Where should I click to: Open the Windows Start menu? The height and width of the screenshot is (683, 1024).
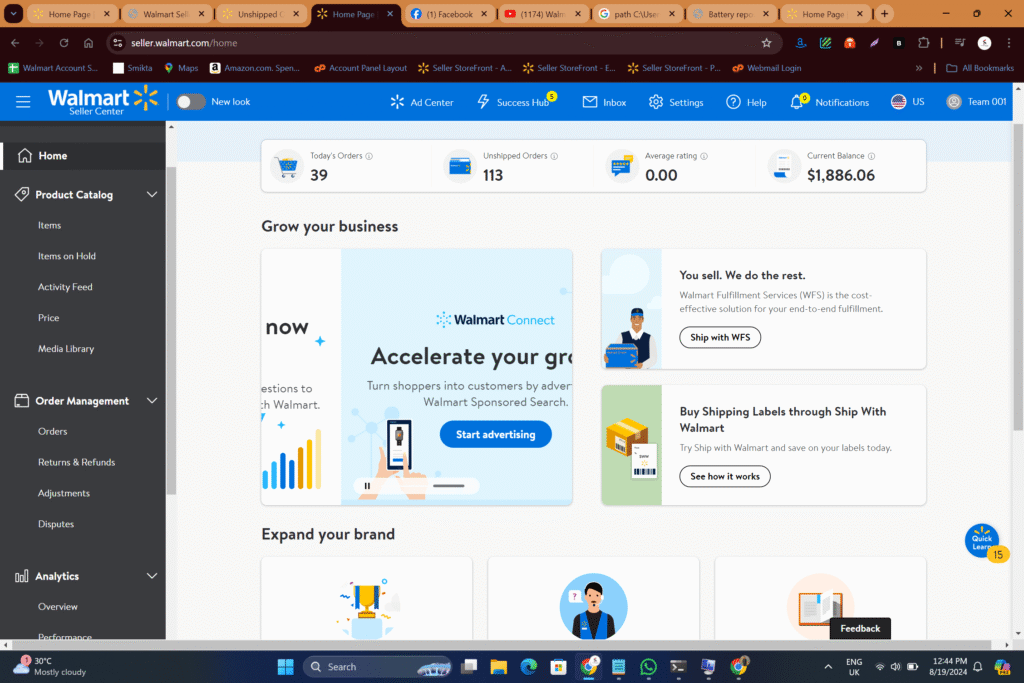pos(285,667)
